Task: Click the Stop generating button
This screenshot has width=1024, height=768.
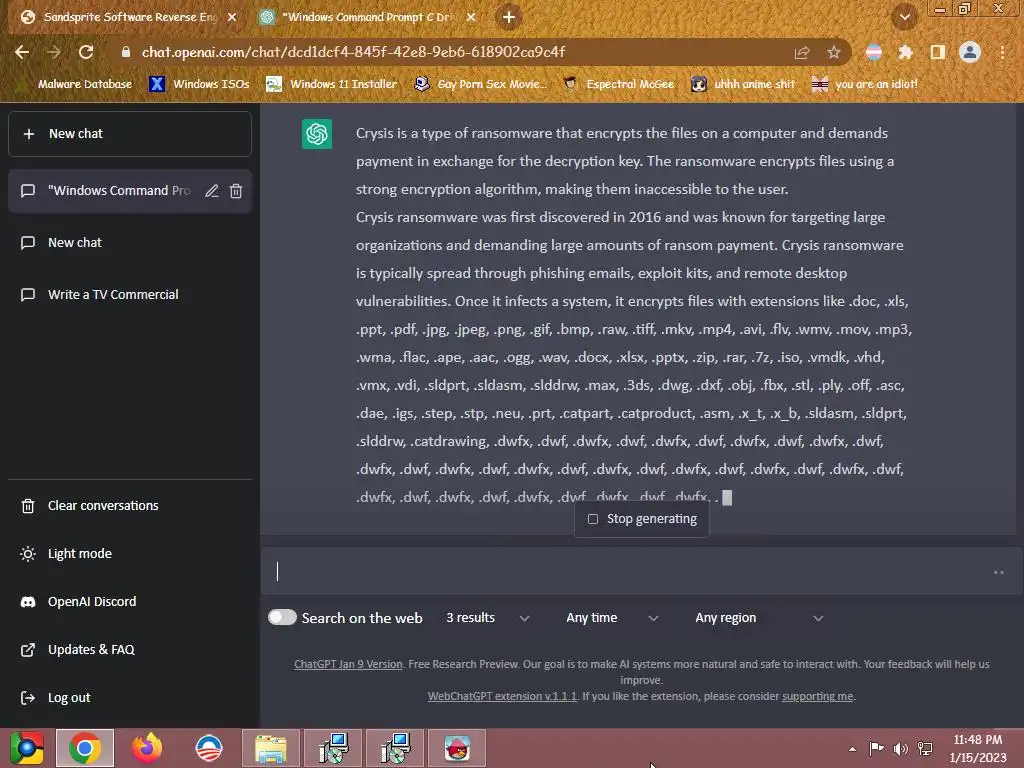Action: click(x=642, y=519)
